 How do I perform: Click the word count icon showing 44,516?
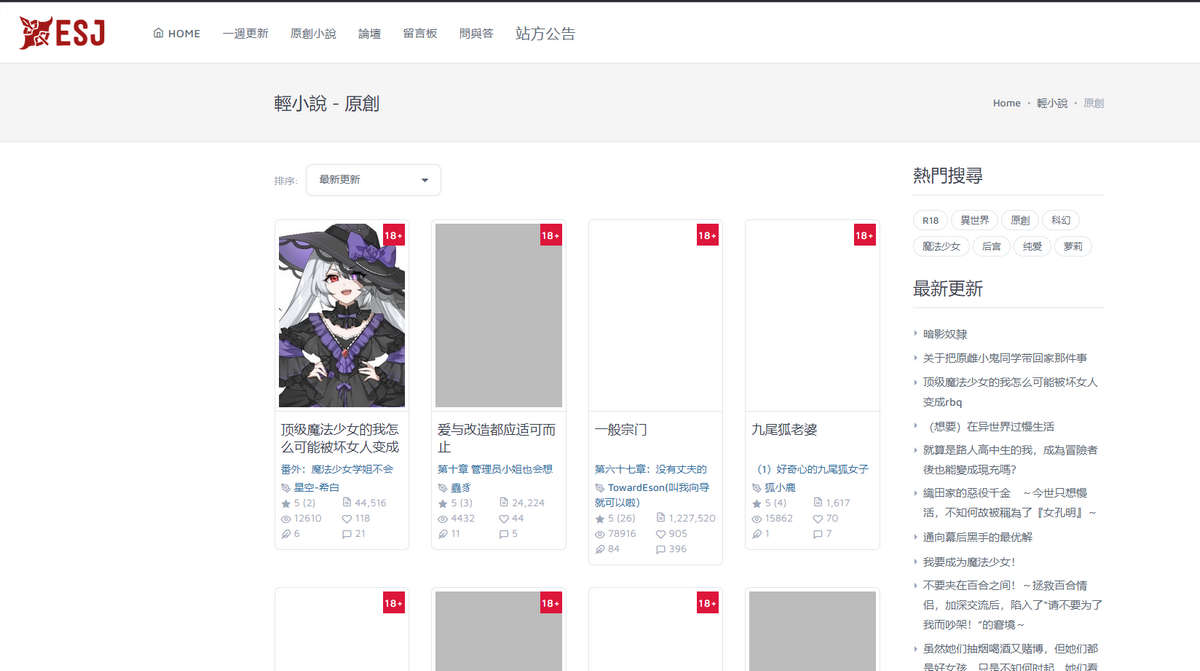347,503
